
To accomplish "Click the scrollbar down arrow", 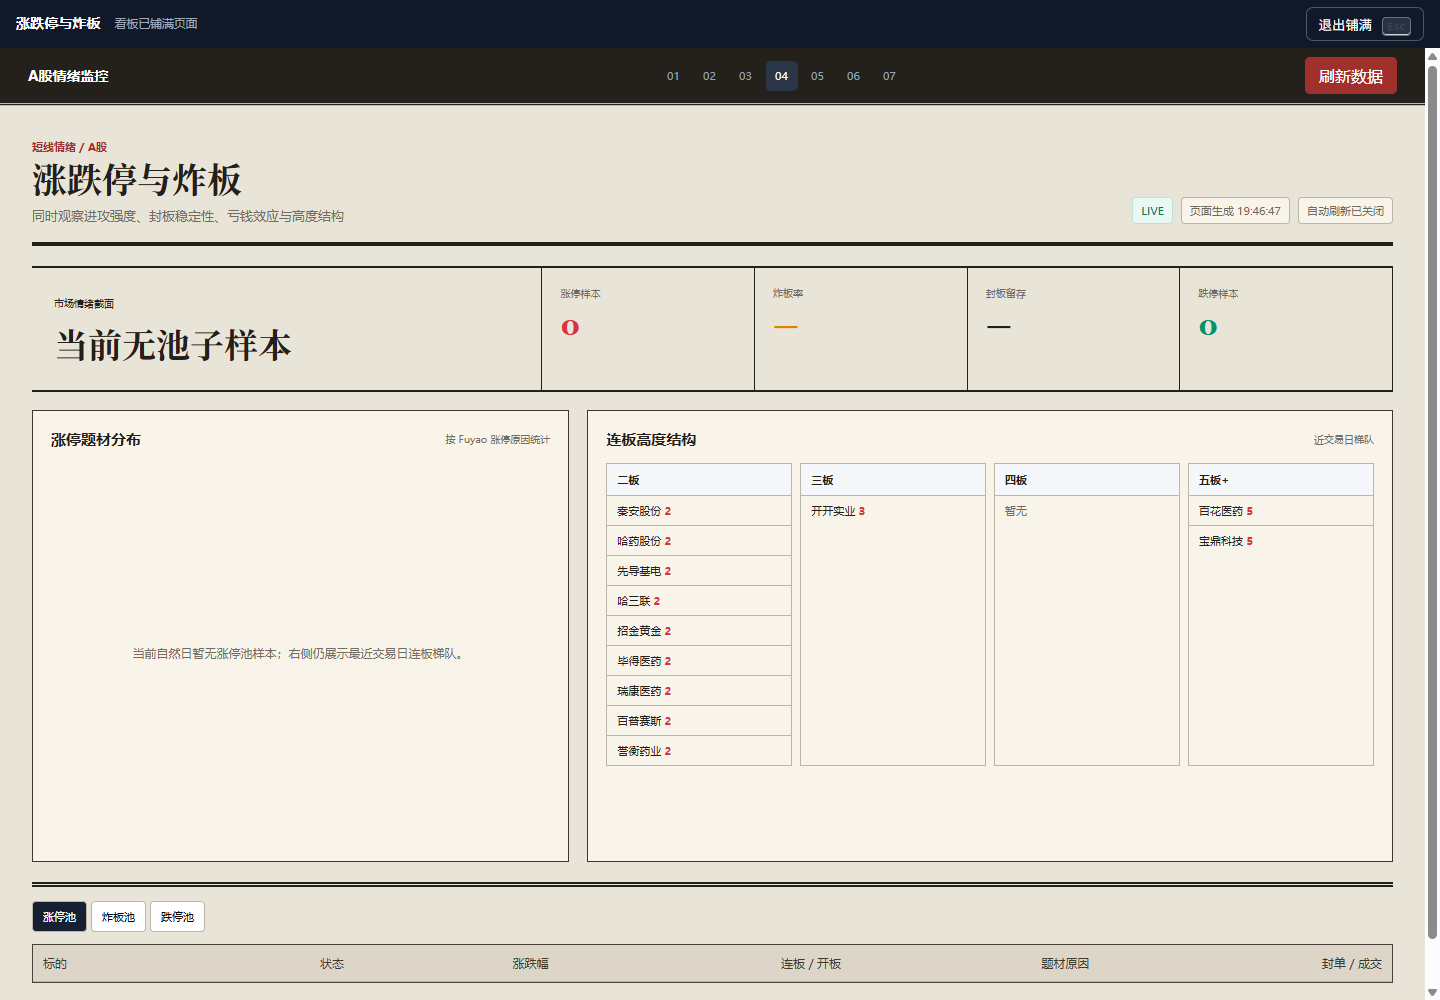I will click(x=1432, y=992).
